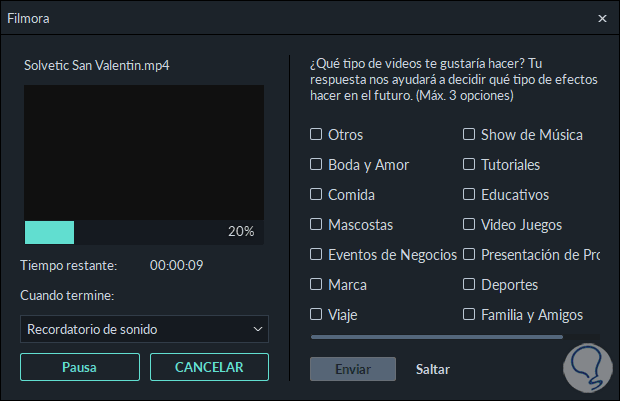
Task: Select the Mascostas checkbox
Action: point(316,225)
